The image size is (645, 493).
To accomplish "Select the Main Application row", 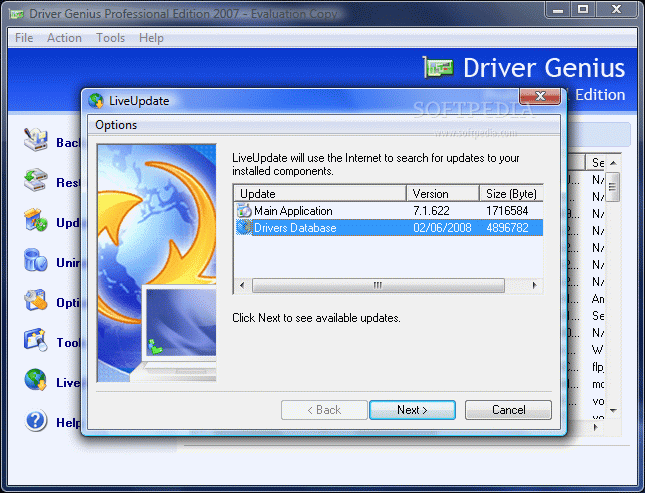I will click(389, 211).
